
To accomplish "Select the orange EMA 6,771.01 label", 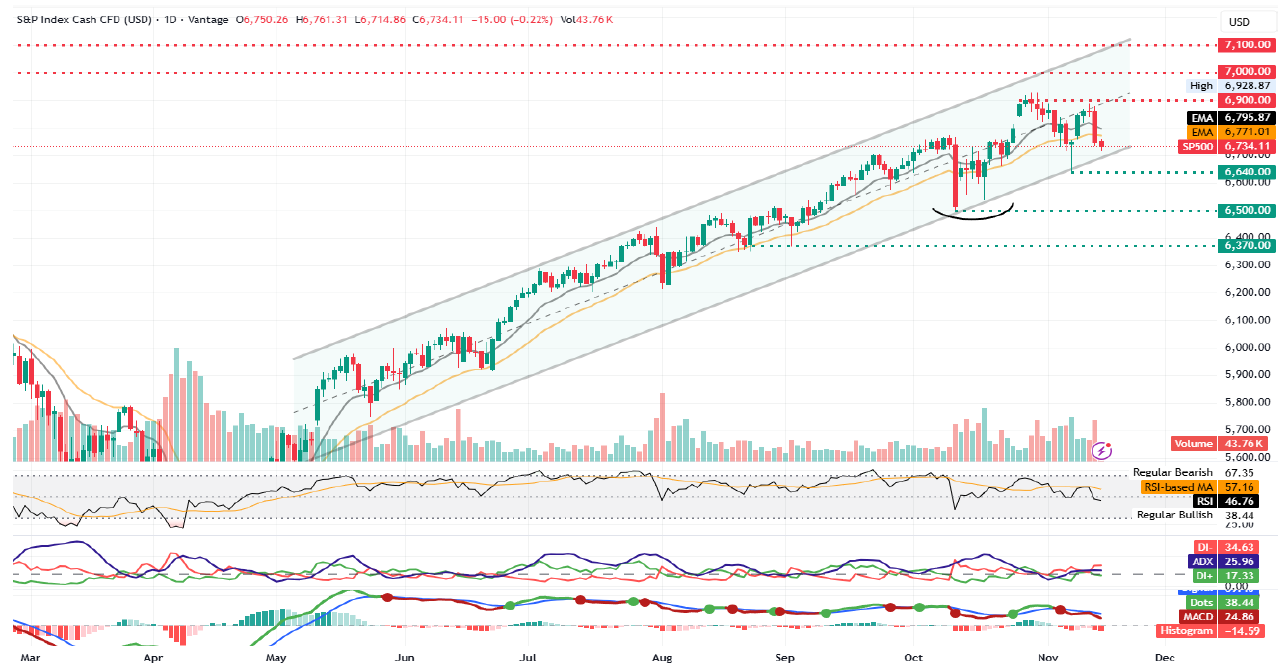I will click(1230, 131).
